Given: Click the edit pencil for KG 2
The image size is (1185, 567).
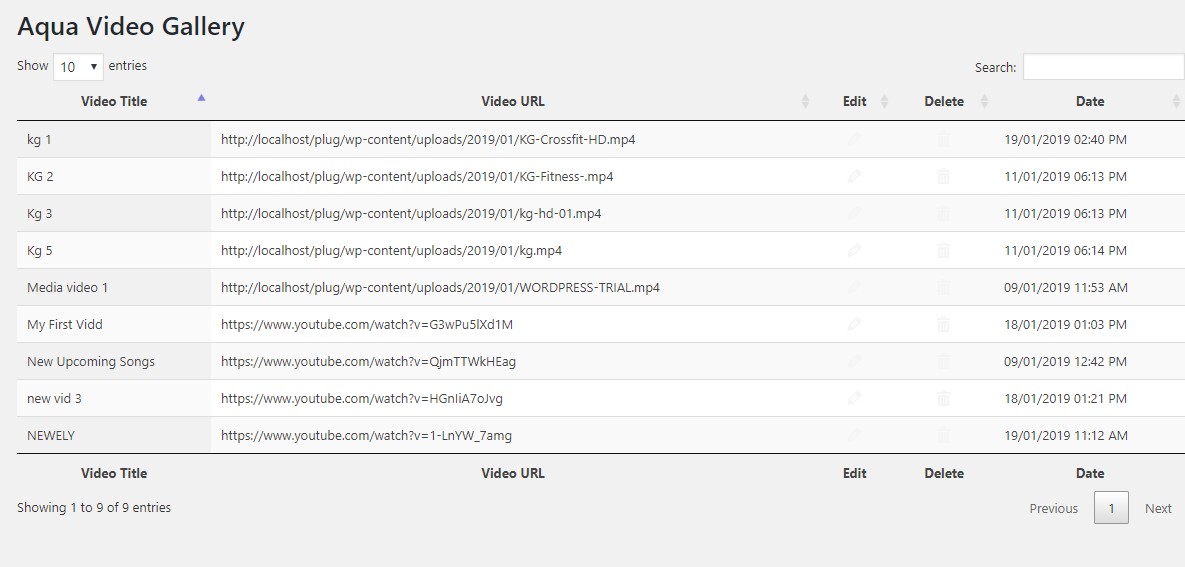Looking at the screenshot, I should [854, 177].
